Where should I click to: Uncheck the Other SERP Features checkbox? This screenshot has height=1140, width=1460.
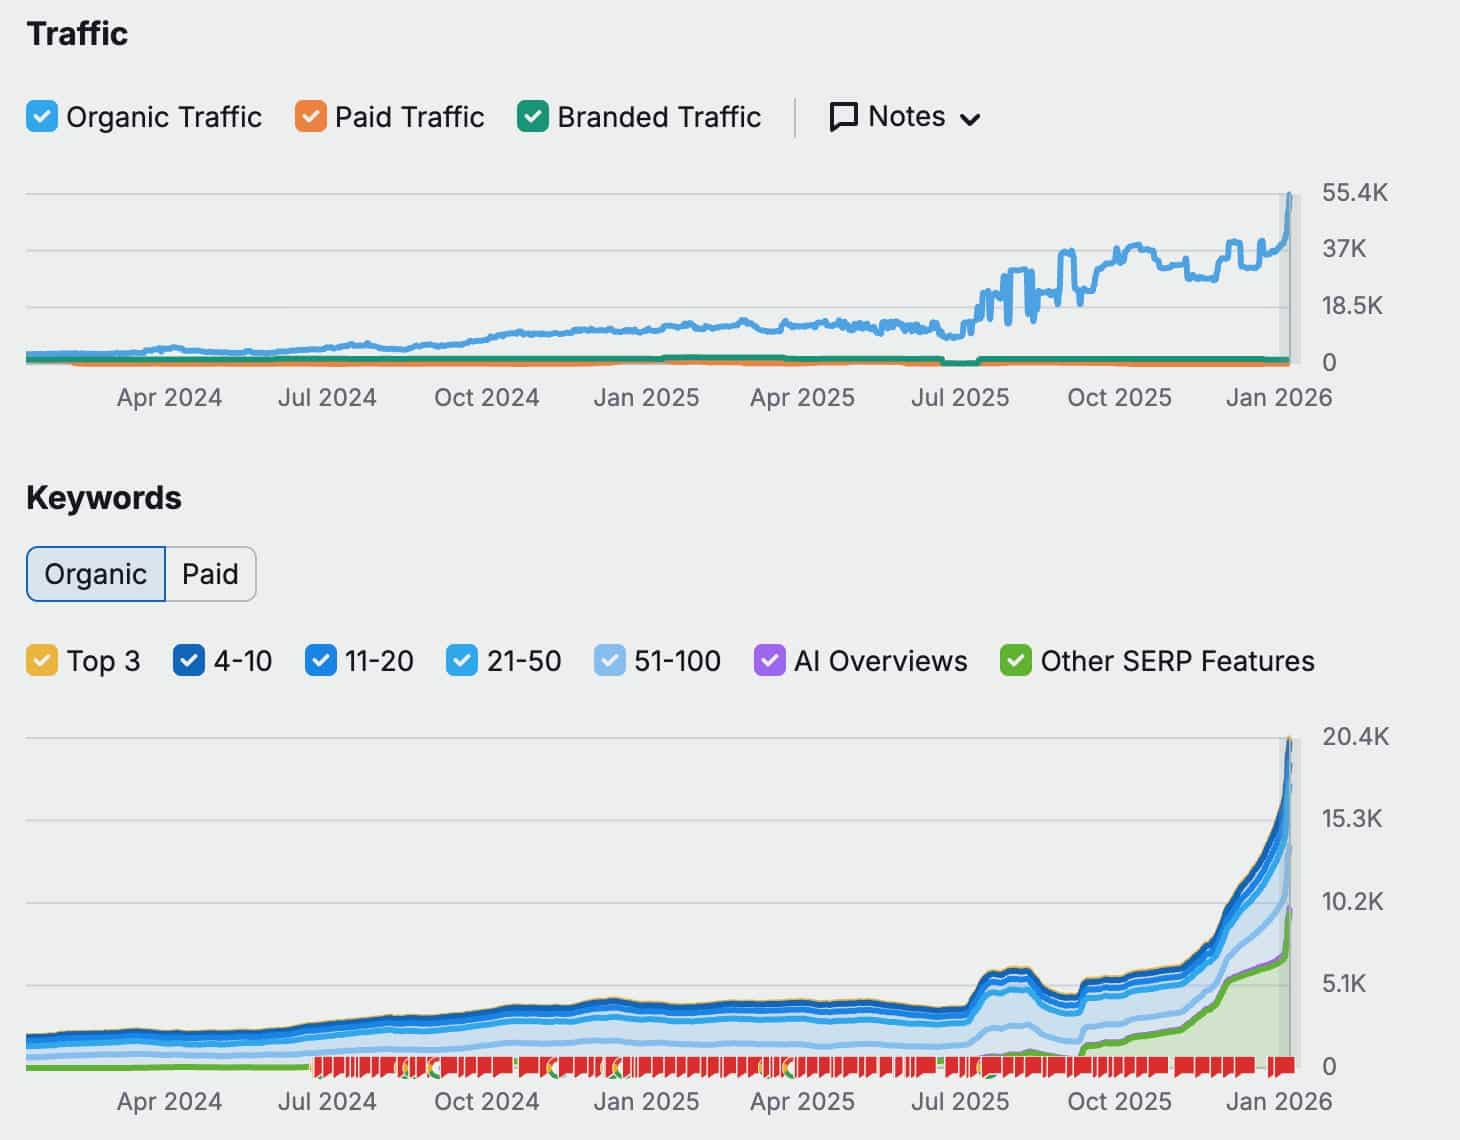click(1016, 661)
